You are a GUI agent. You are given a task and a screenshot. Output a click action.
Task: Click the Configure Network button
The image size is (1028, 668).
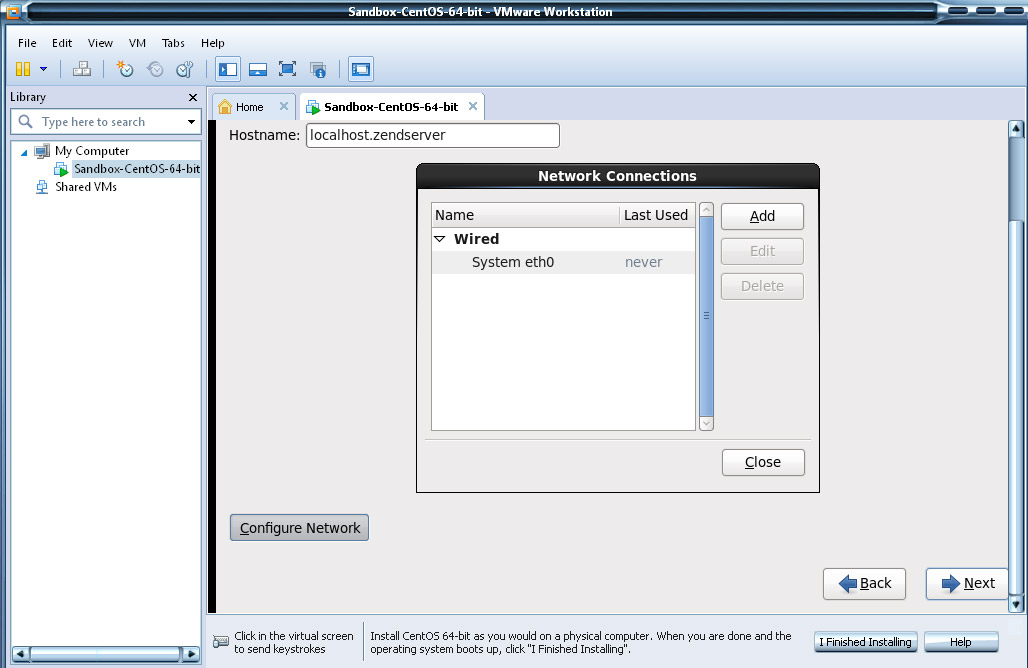[x=300, y=528]
